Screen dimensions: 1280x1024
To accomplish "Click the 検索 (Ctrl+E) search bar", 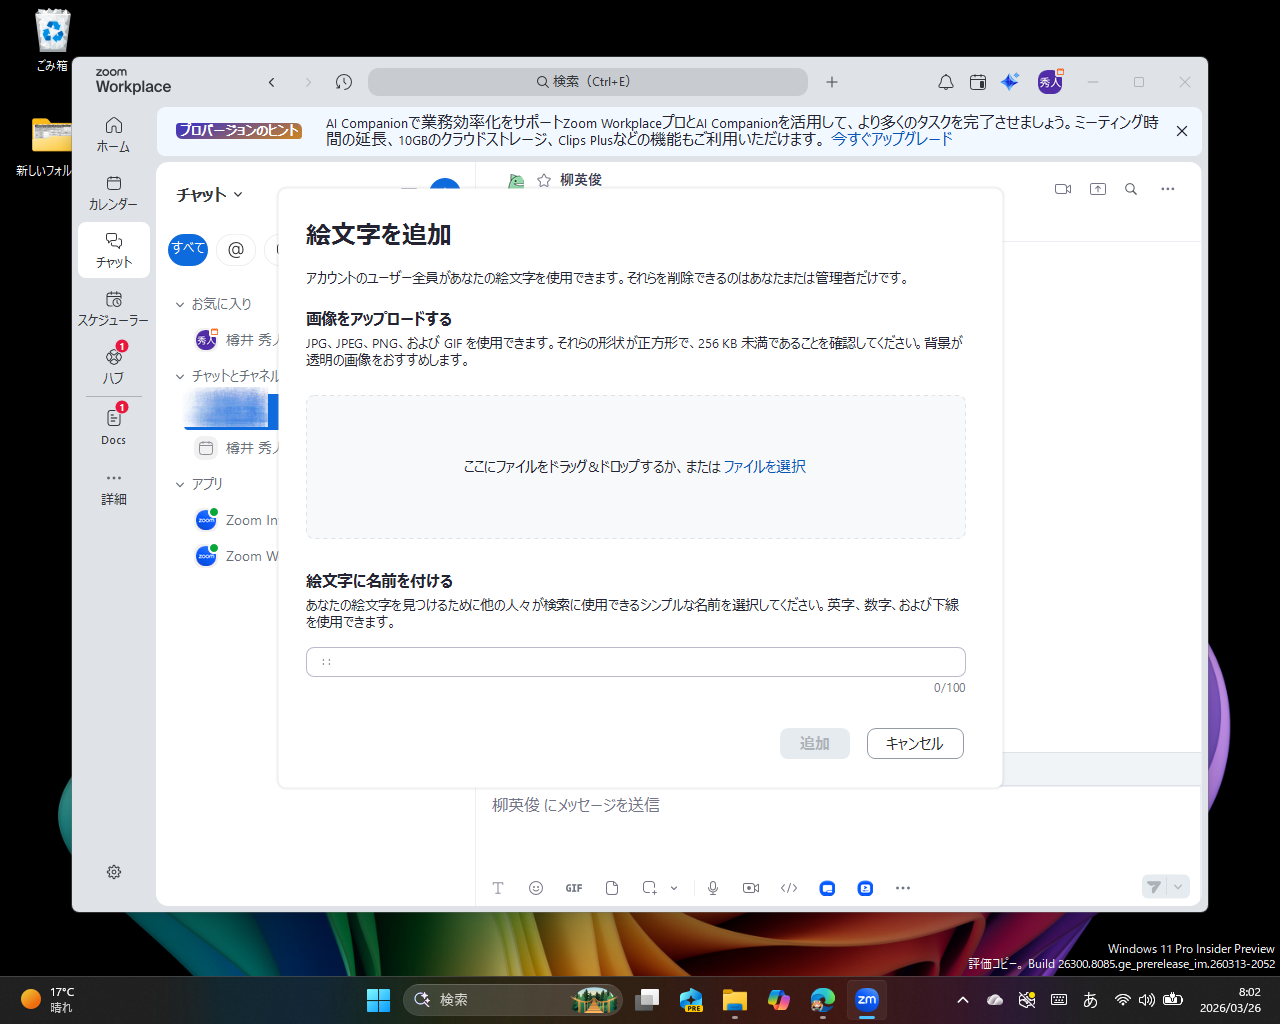I will click(588, 82).
